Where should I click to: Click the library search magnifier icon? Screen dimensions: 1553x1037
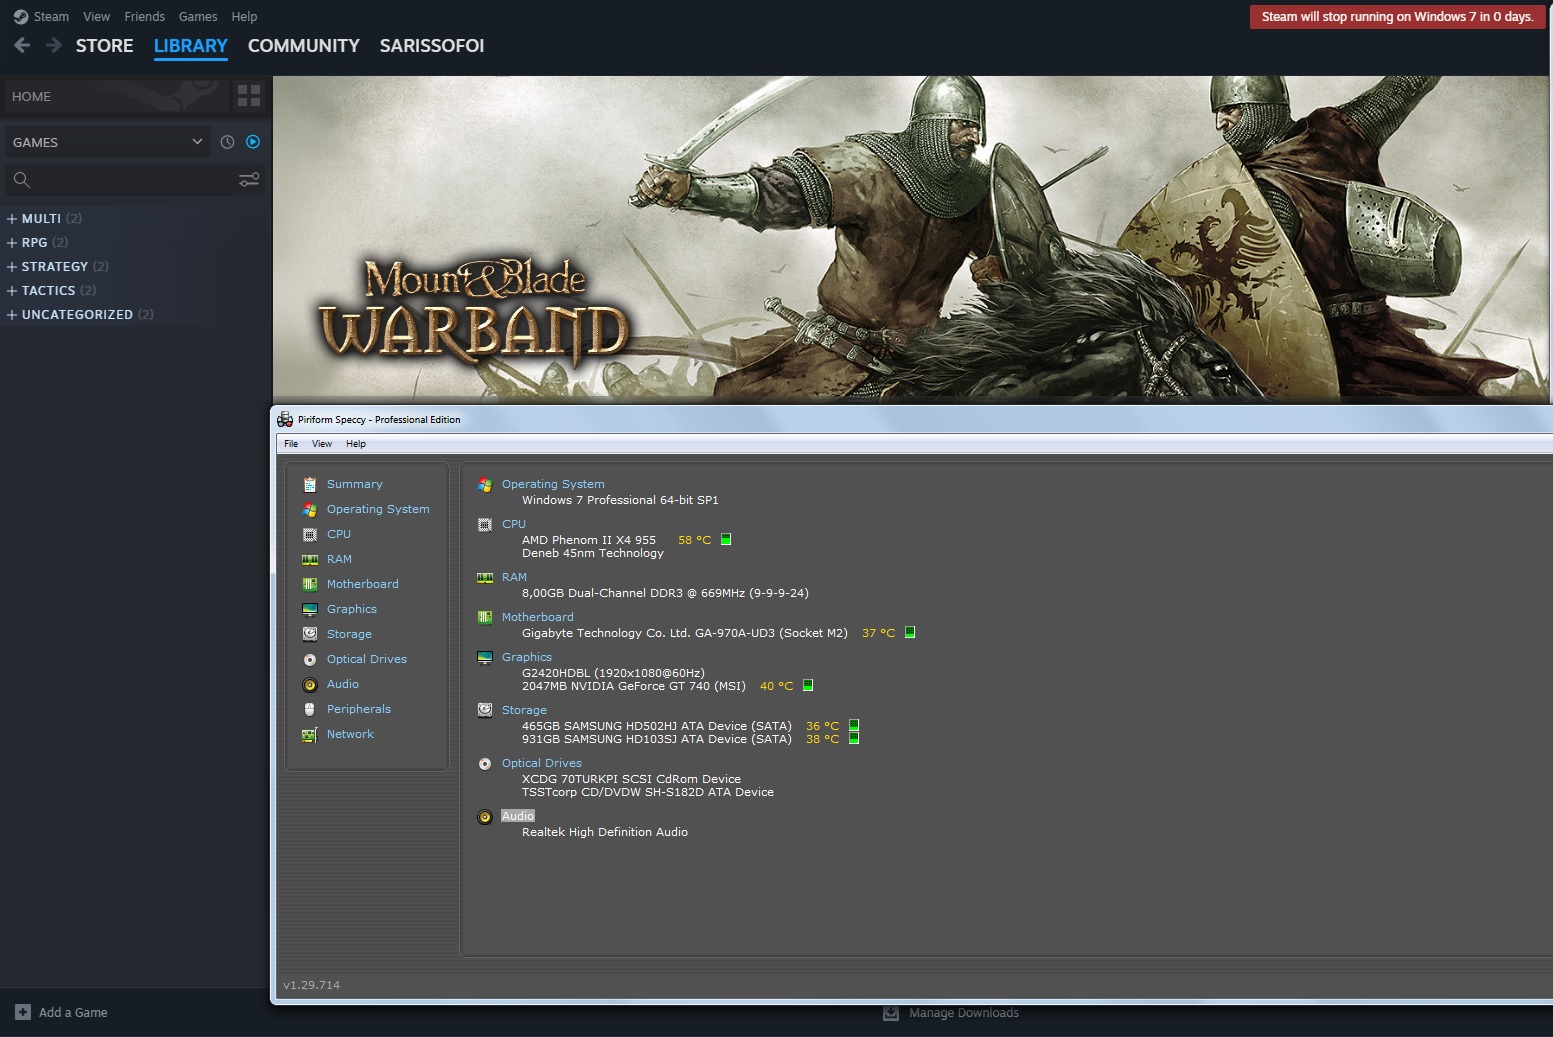22,180
